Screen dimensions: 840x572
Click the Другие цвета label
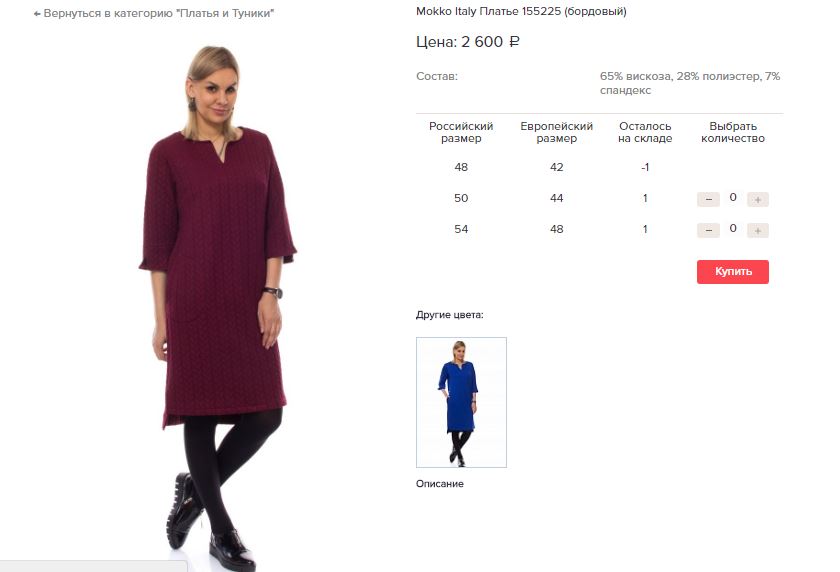coord(449,315)
